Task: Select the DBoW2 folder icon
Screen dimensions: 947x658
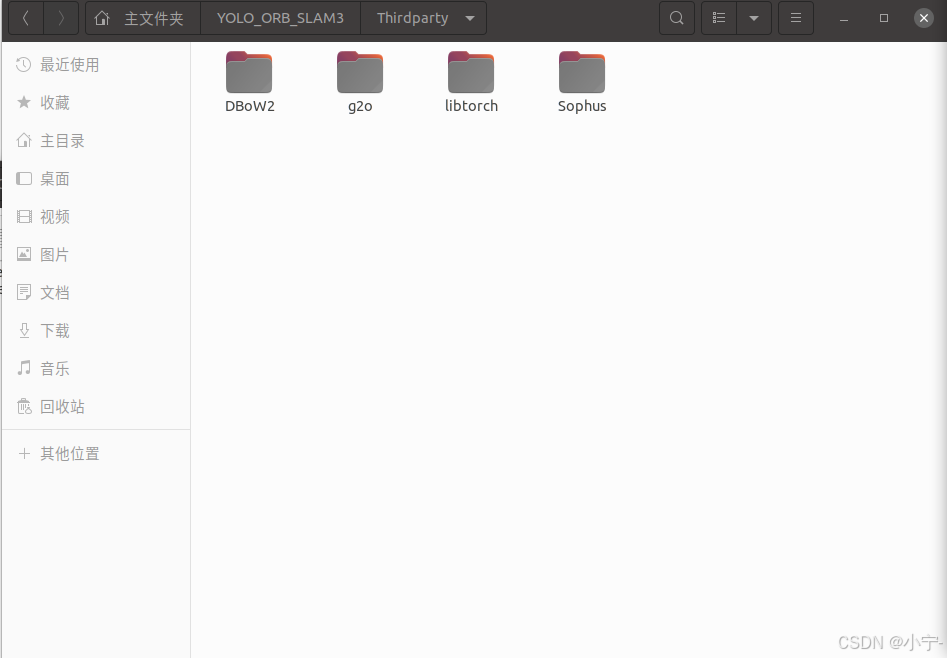Action: point(249,72)
